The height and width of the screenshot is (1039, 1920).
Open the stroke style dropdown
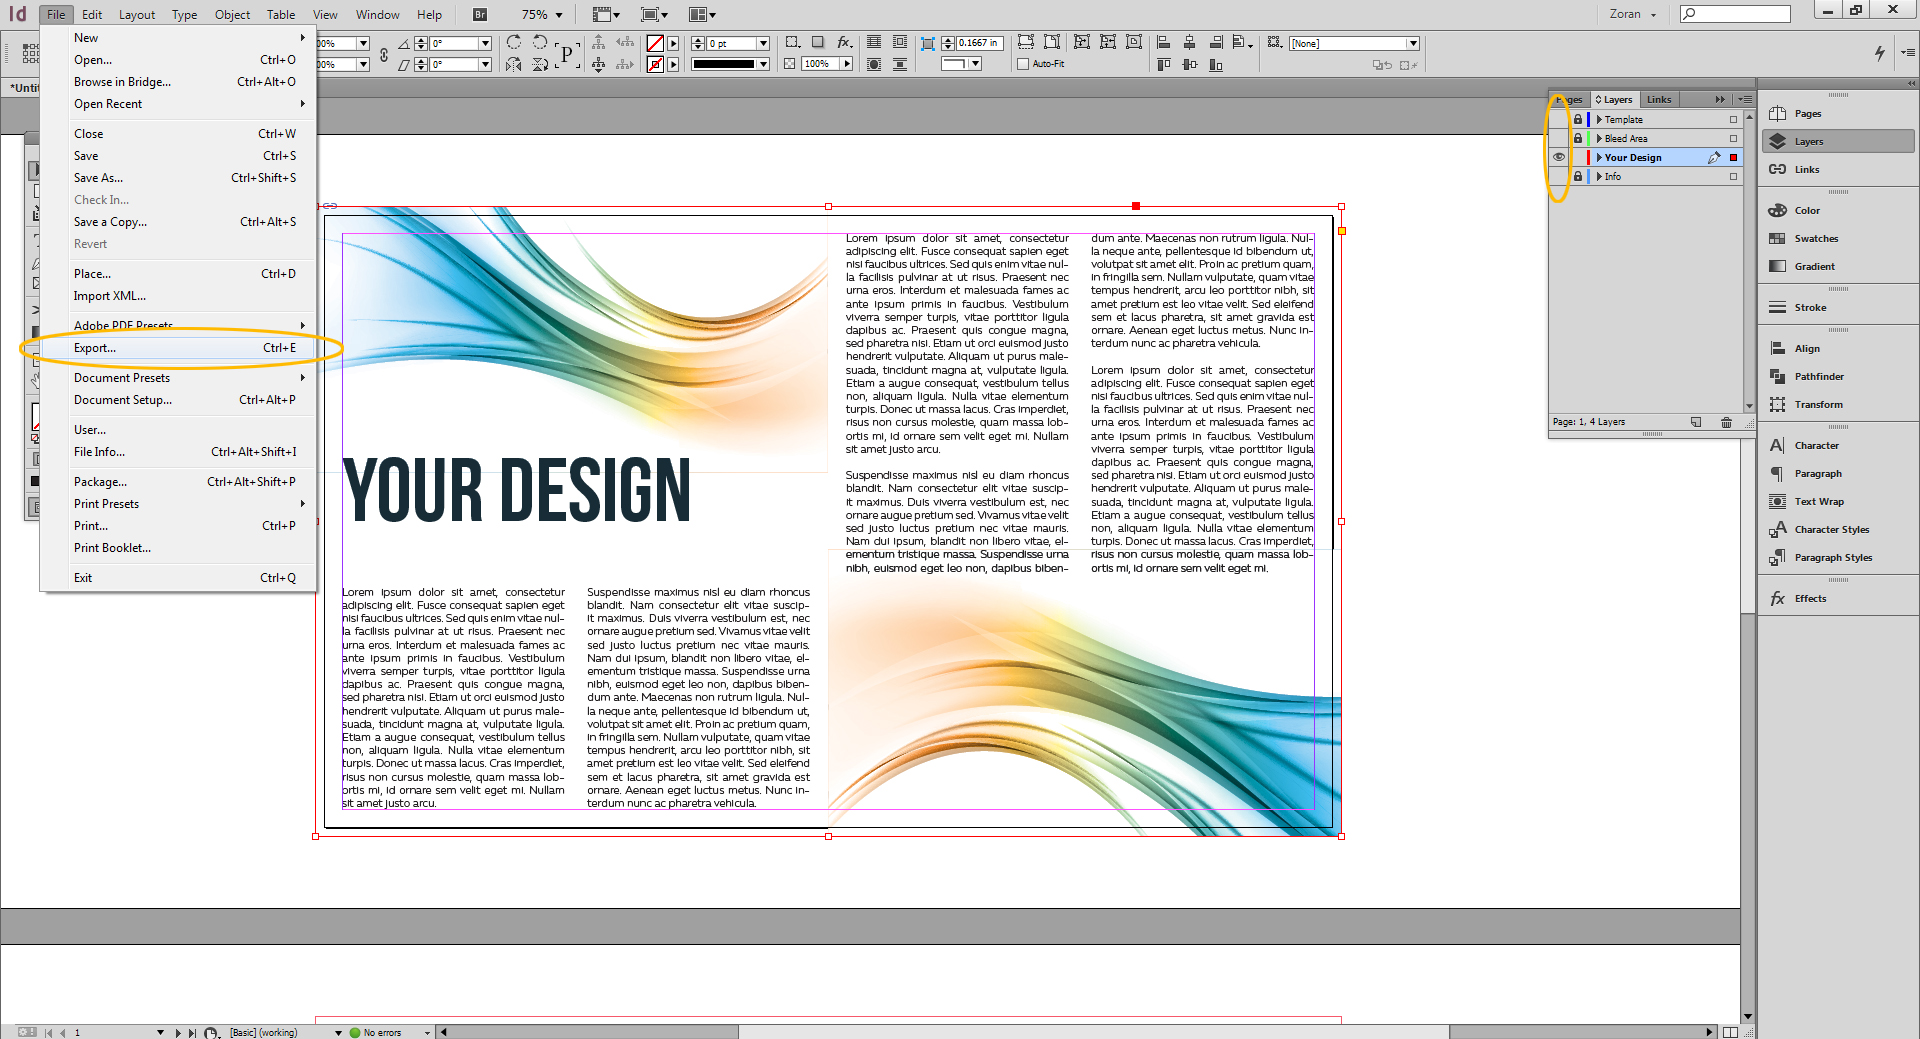tap(762, 63)
